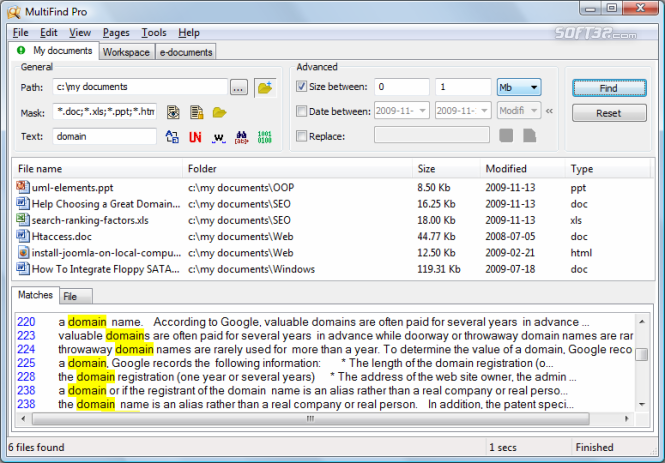Viewport: 665px width, 463px height.
Task: Open the View menu
Action: (x=80, y=33)
